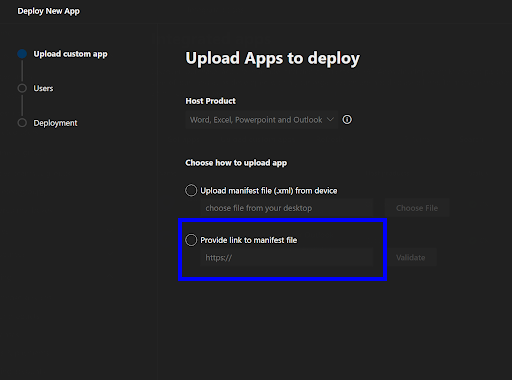The height and width of the screenshot is (380, 512).
Task: Go to the Users step
Action: coord(43,88)
